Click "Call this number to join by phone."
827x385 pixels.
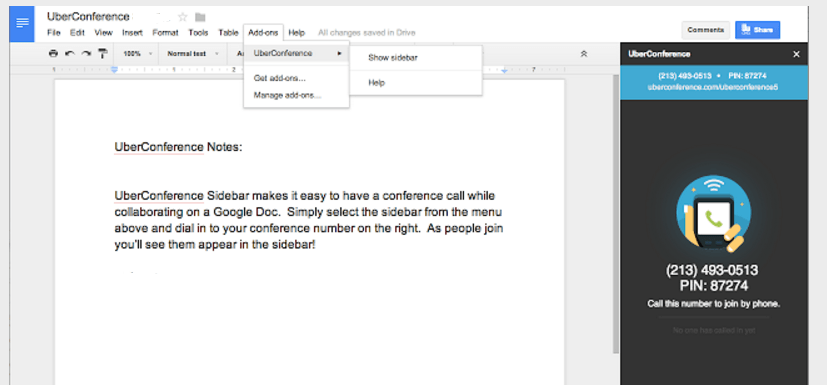(x=714, y=304)
